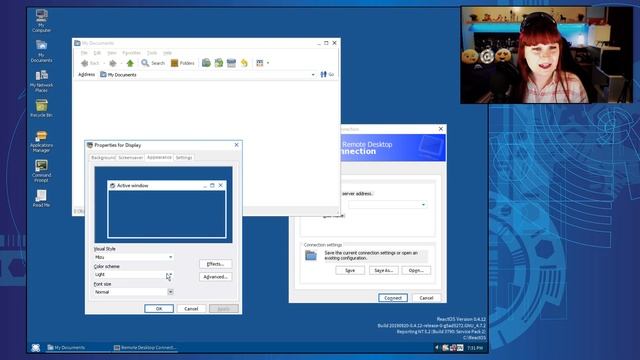
Task: Expand the server address combo box
Action: (x=423, y=204)
